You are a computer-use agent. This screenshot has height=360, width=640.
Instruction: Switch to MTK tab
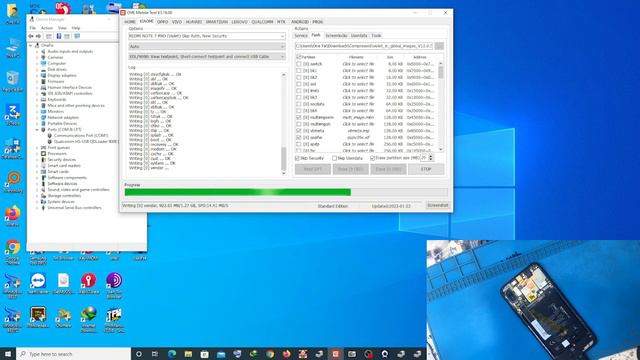pyautogui.click(x=281, y=22)
